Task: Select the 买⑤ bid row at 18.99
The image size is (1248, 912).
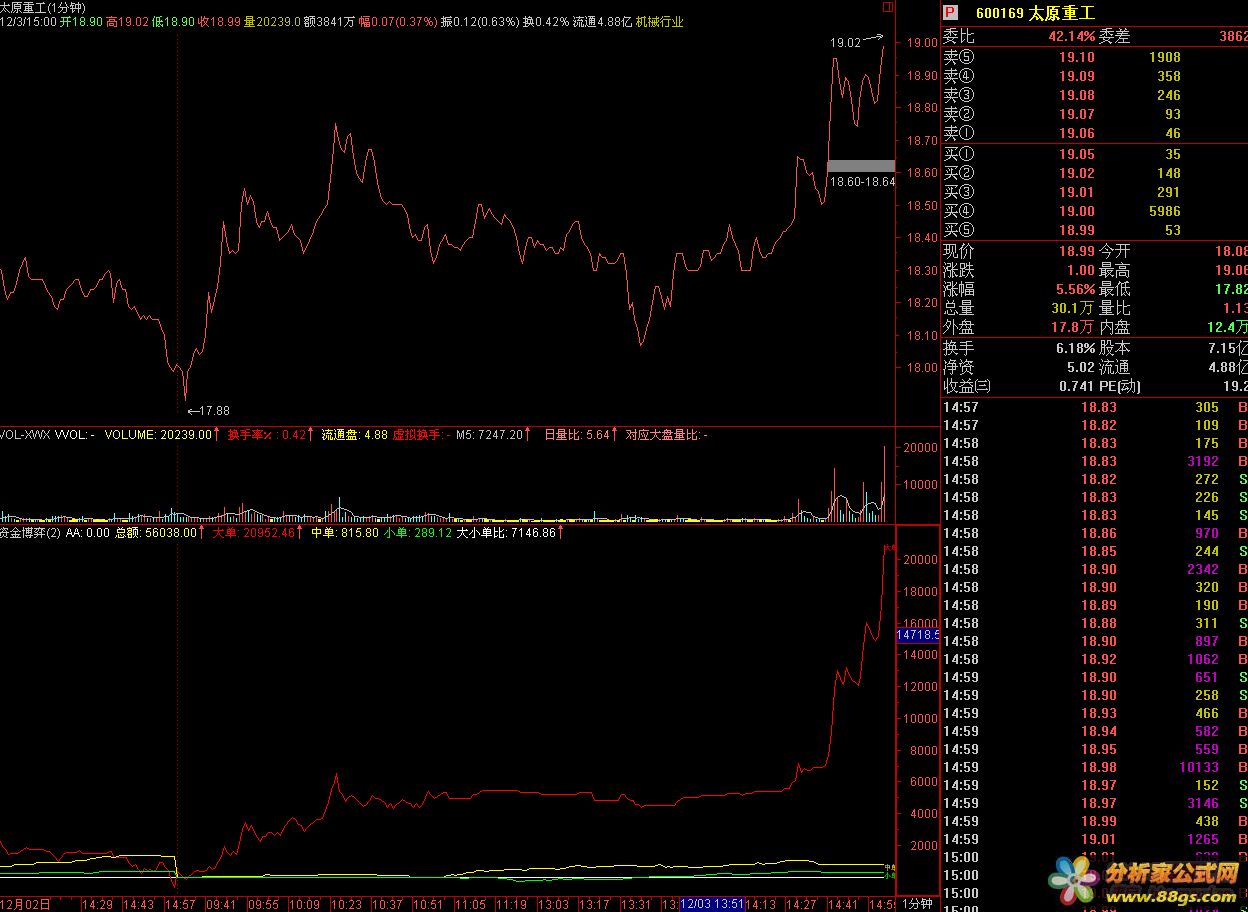Action: (x=1094, y=230)
